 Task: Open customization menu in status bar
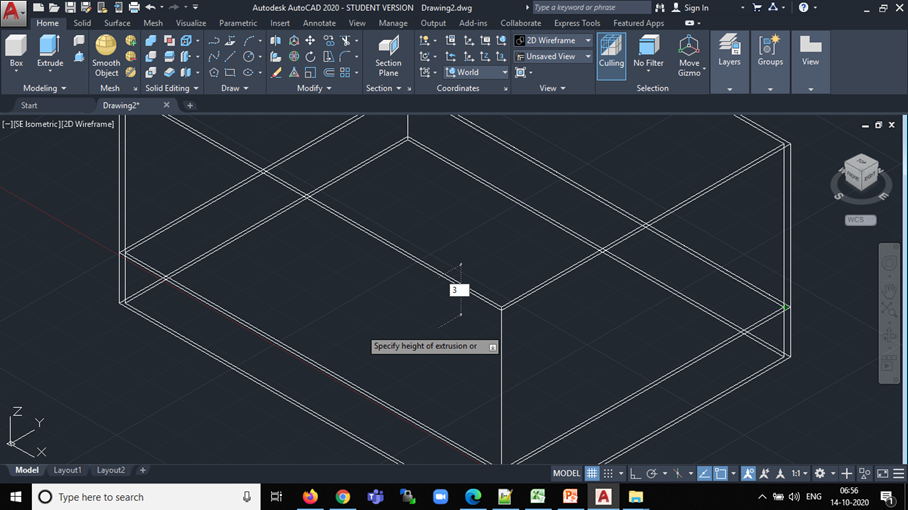pyautogui.click(x=898, y=473)
